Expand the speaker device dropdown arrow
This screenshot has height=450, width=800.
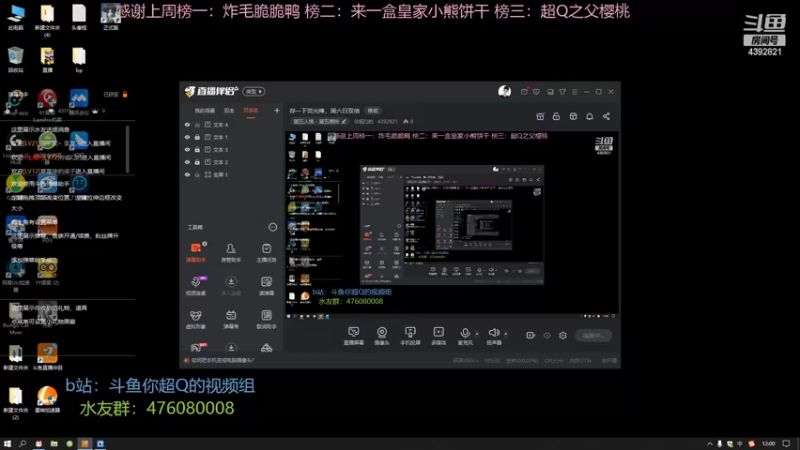point(506,334)
